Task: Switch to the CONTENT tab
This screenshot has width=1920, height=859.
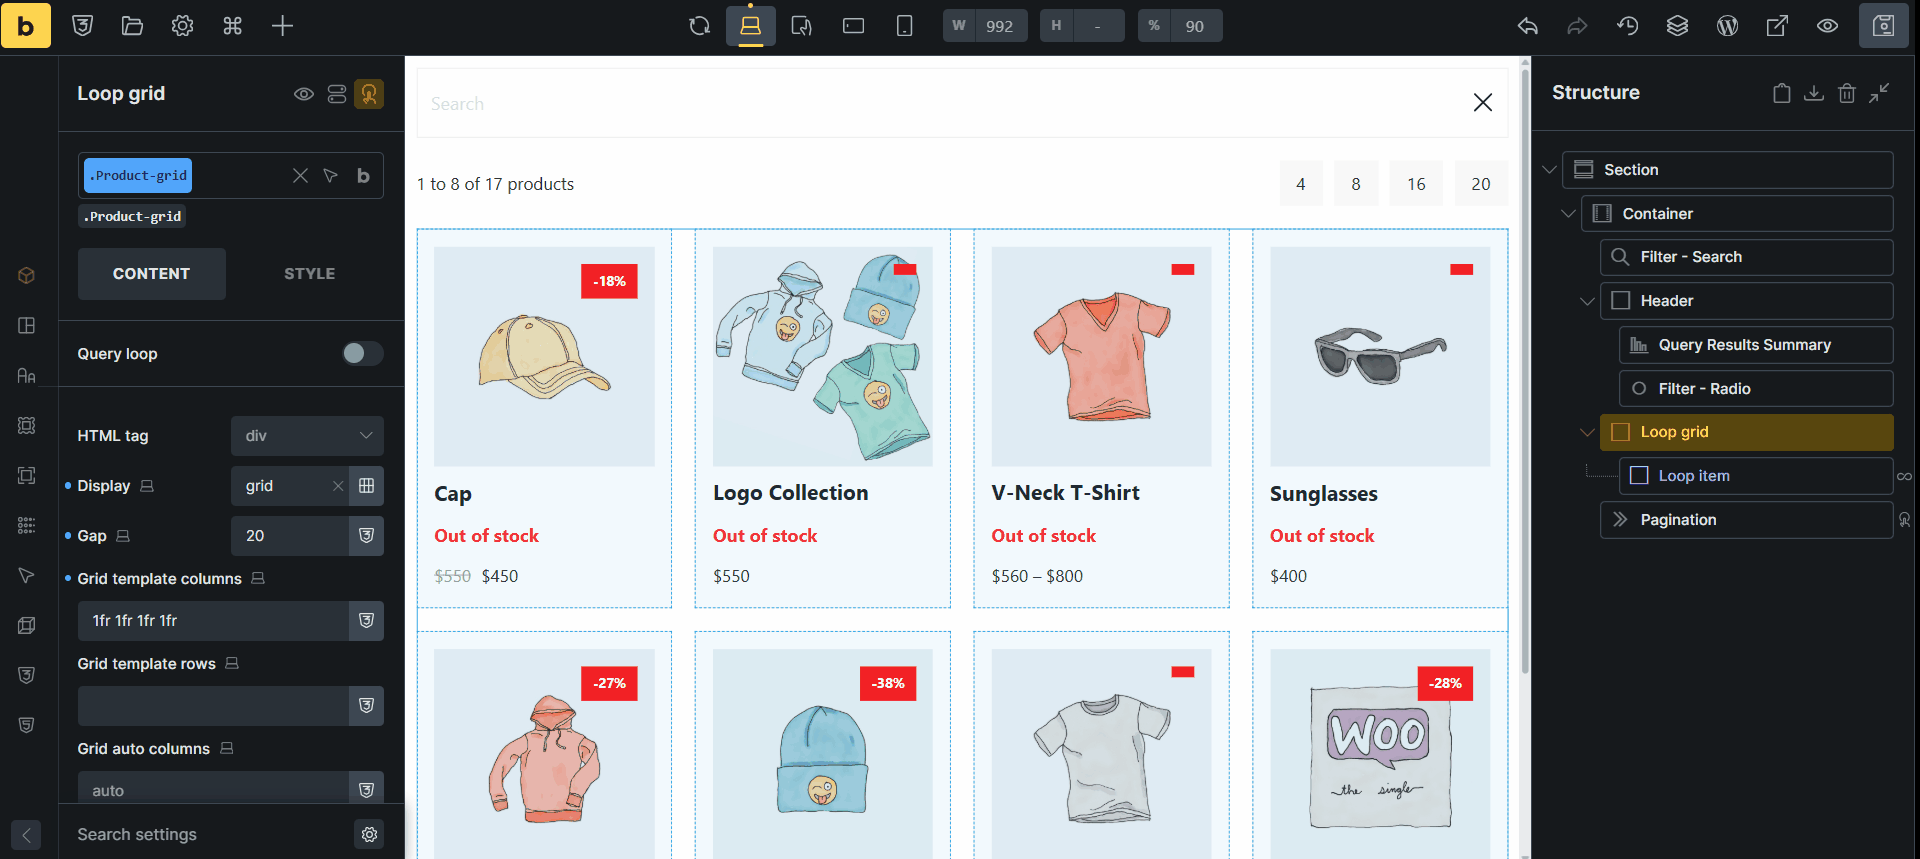Action: [x=152, y=274]
